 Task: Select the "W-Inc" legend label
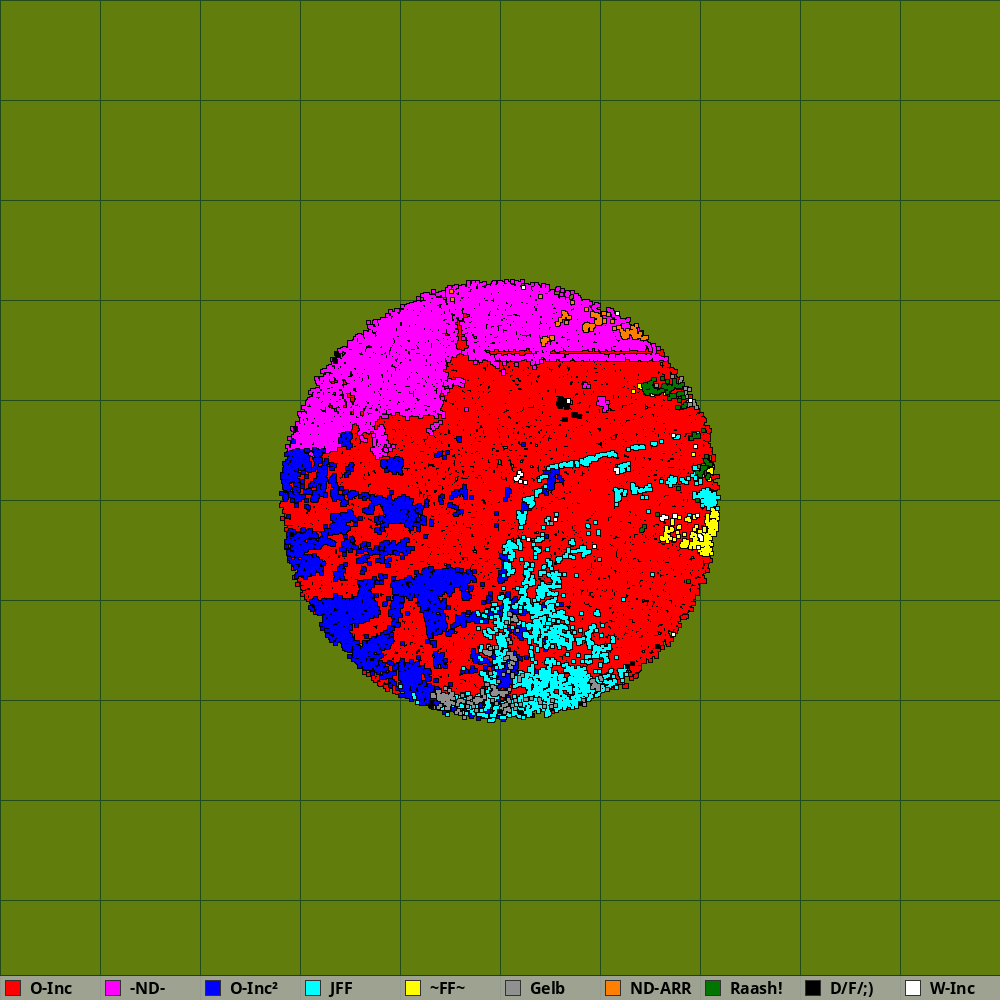952,988
